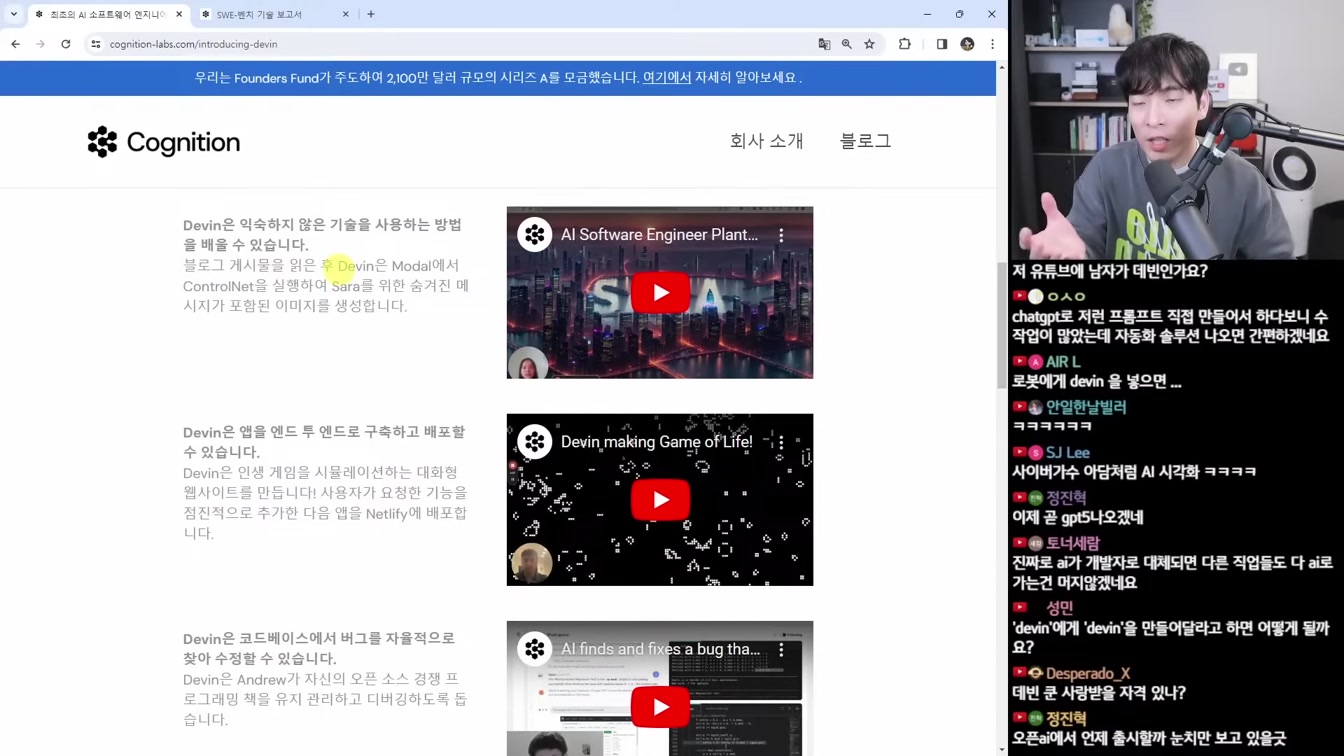Bookmark this page with star icon
Viewport: 1344px width, 756px height.
[870, 44]
